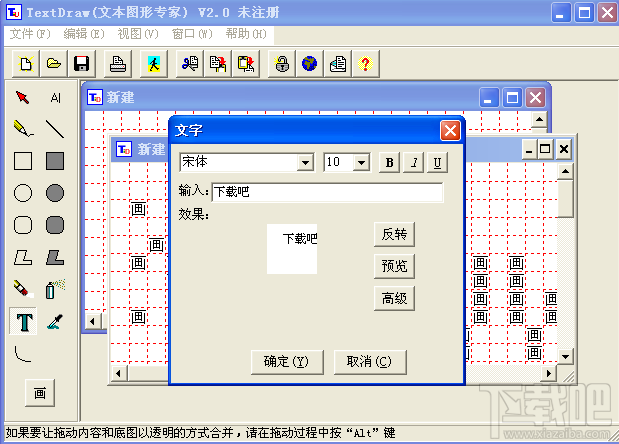The width and height of the screenshot is (619, 444).
Task: Open the font size 10 dropdown
Action: click(361, 162)
